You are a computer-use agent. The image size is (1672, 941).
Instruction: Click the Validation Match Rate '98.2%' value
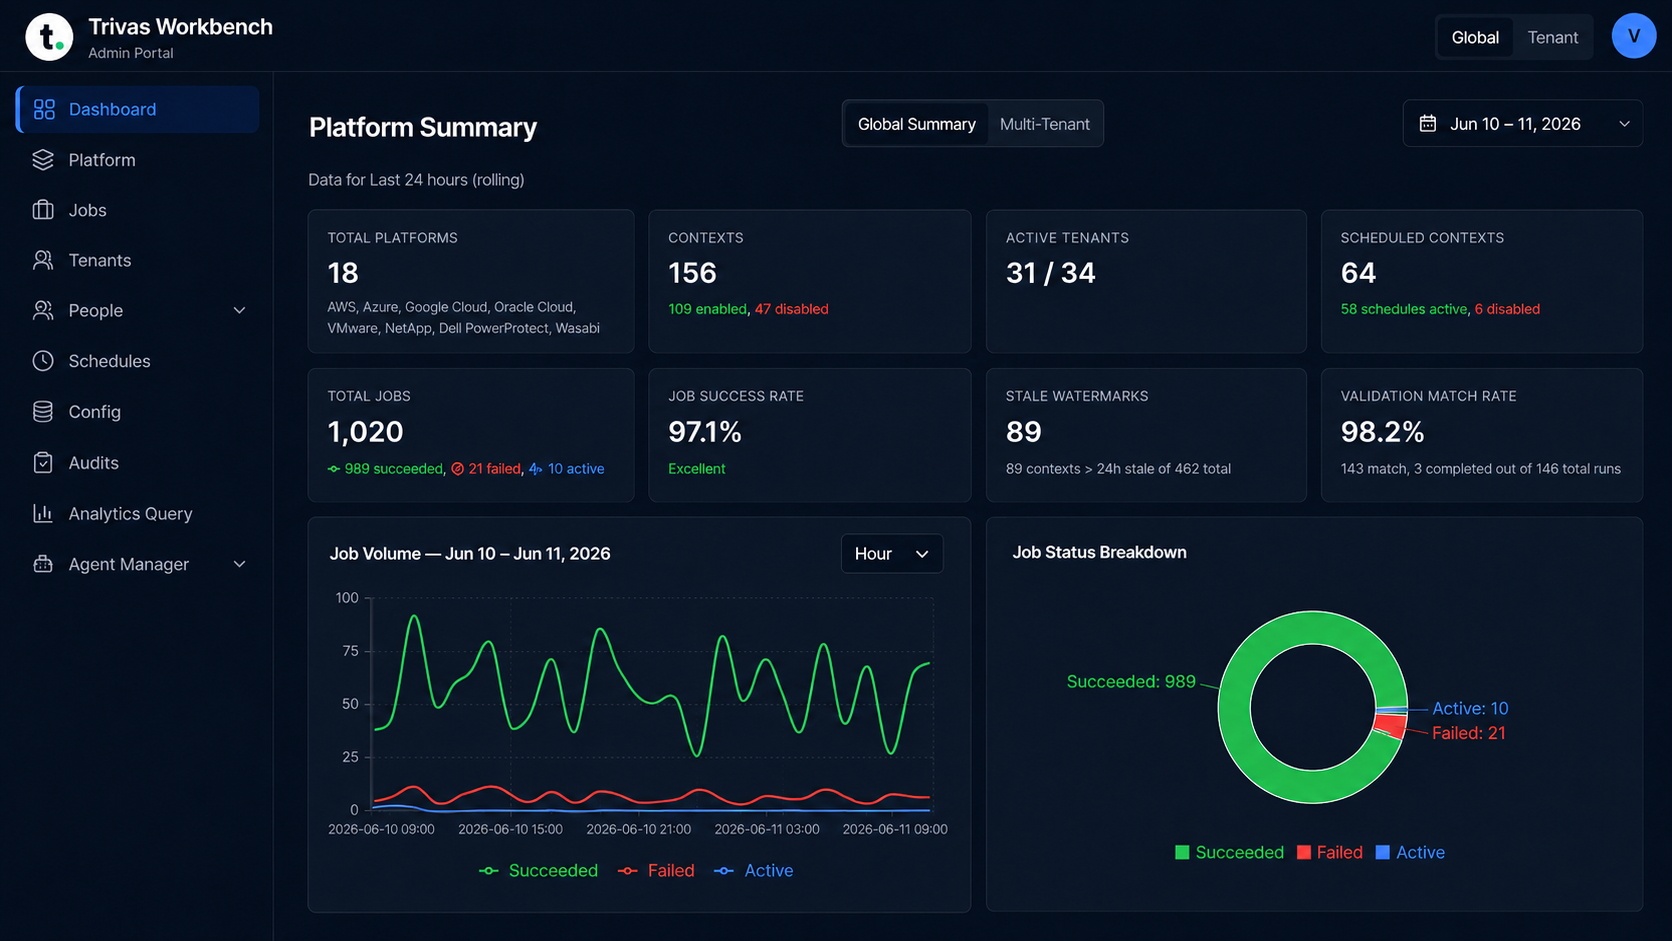click(1382, 432)
